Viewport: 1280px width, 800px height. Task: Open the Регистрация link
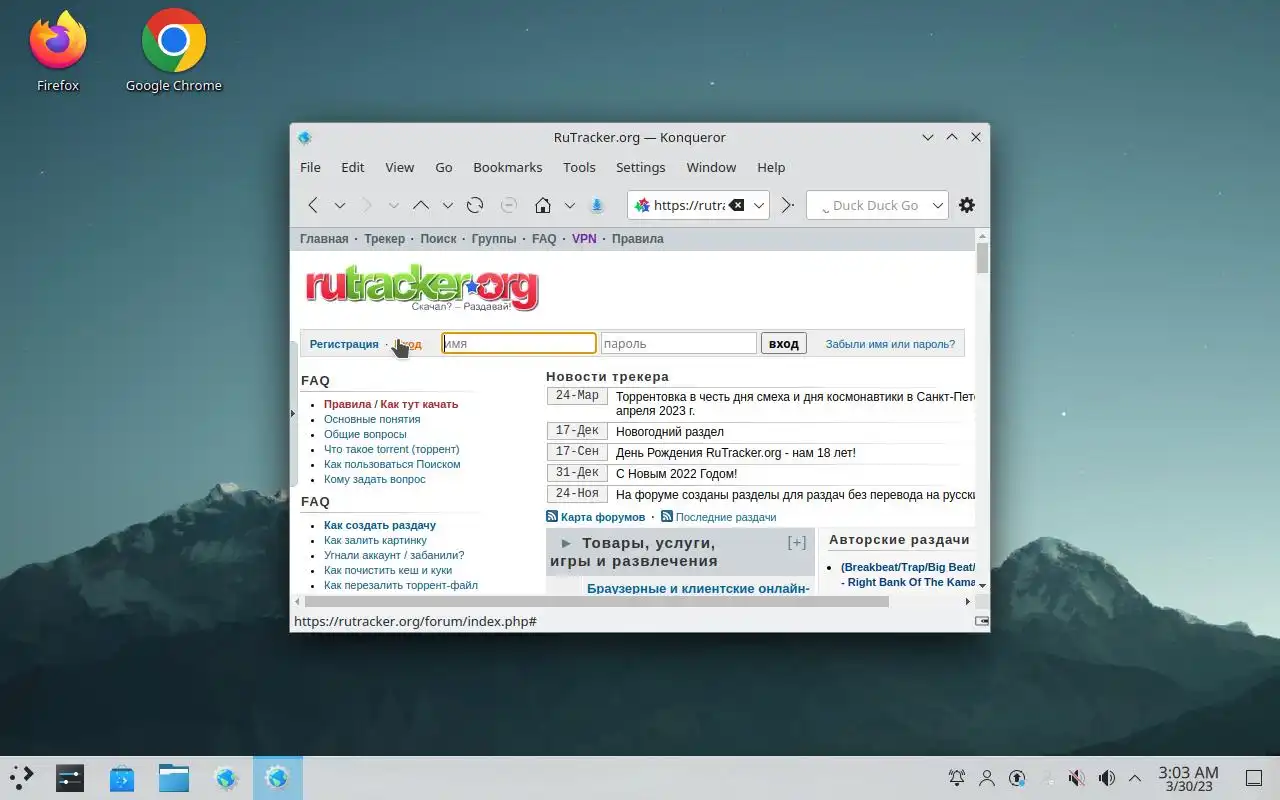[344, 344]
